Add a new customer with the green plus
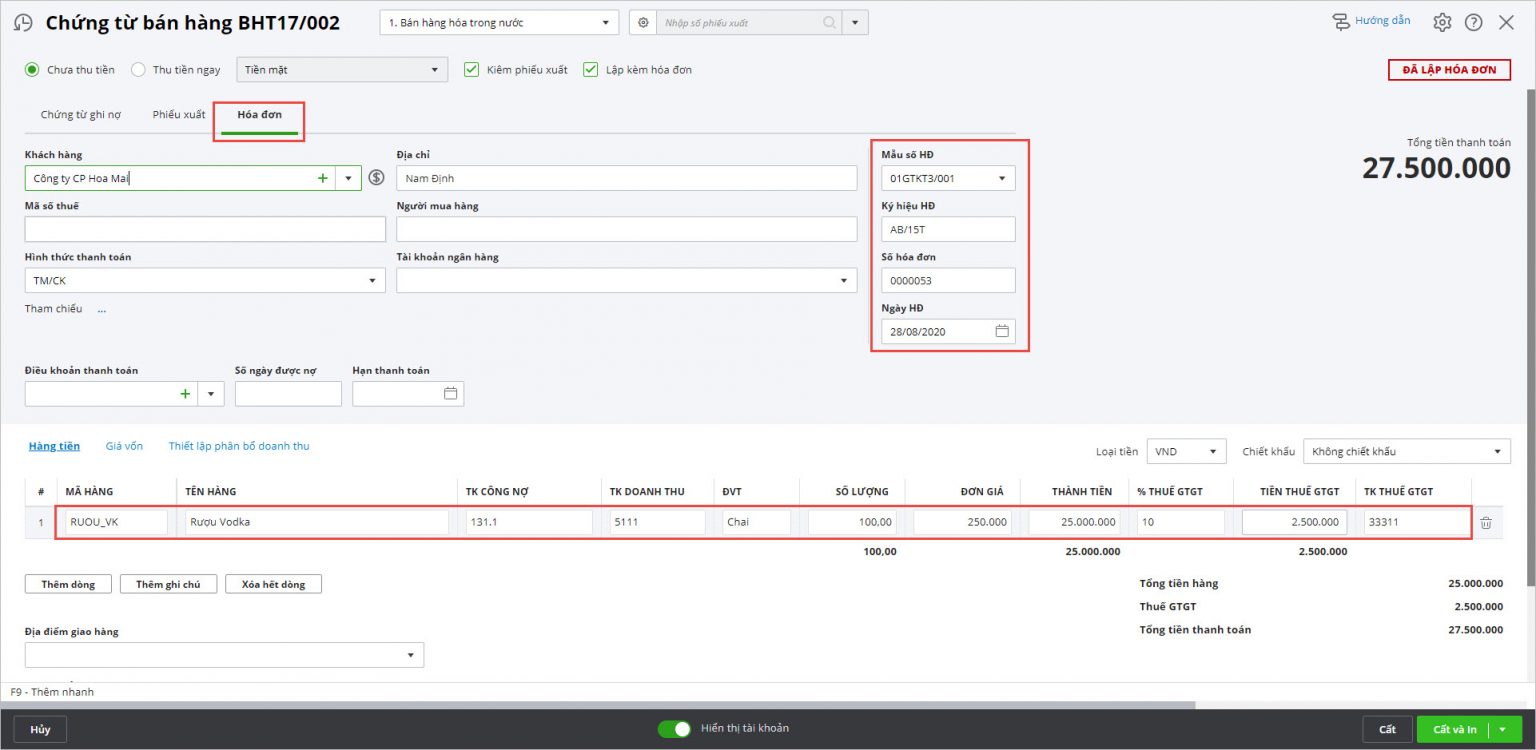Viewport: 1536px width, 750px height. pos(323,178)
